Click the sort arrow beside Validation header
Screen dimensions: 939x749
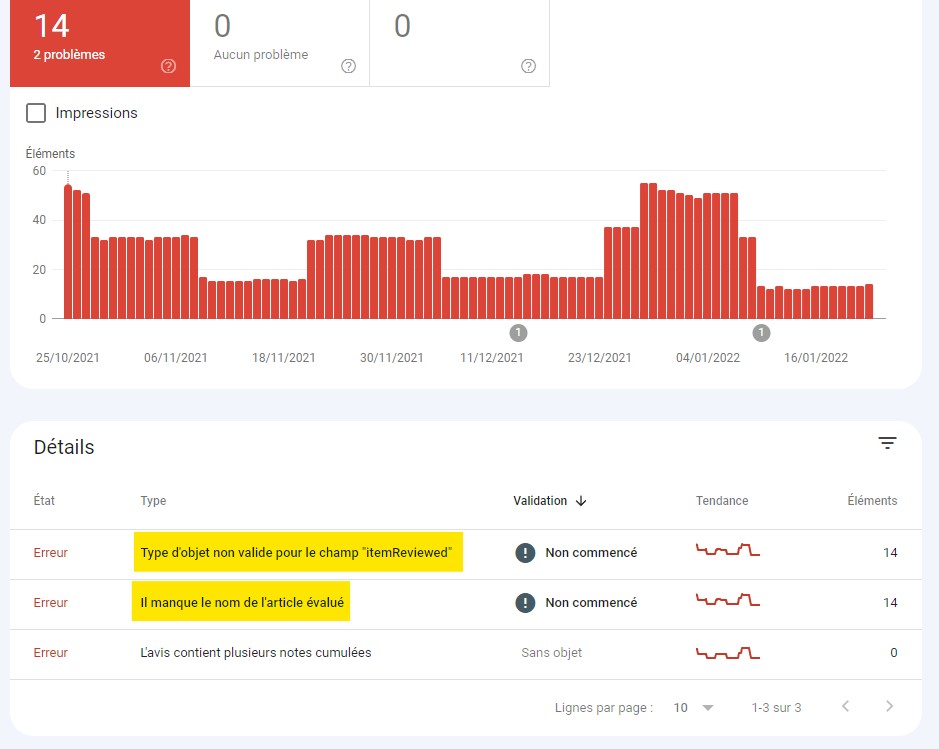[x=581, y=501]
